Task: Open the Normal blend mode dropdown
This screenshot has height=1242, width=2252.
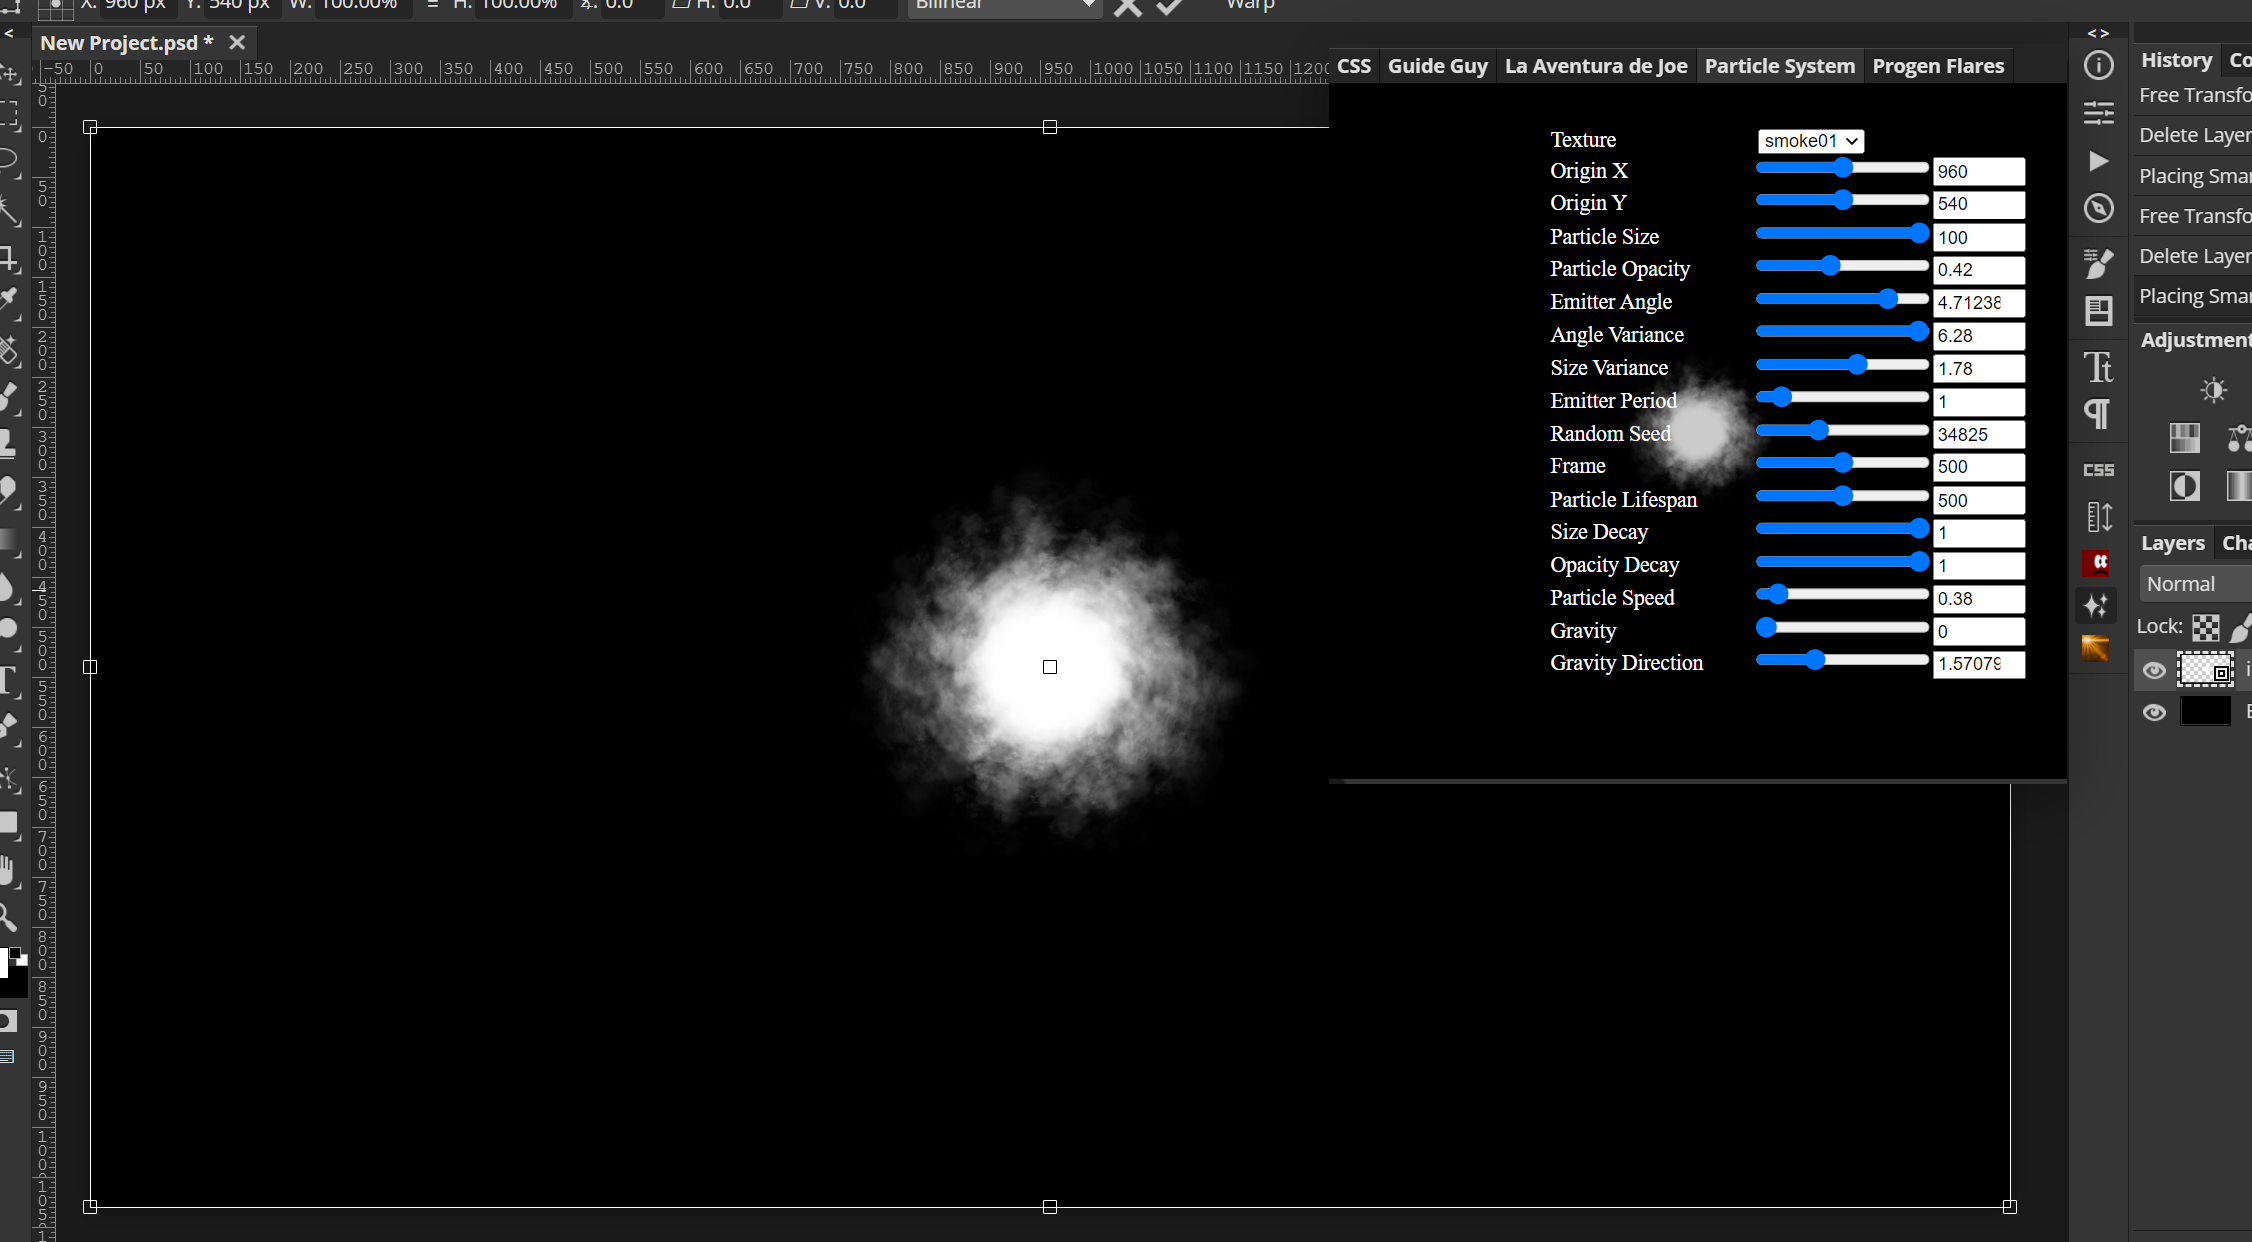Action: (2193, 583)
